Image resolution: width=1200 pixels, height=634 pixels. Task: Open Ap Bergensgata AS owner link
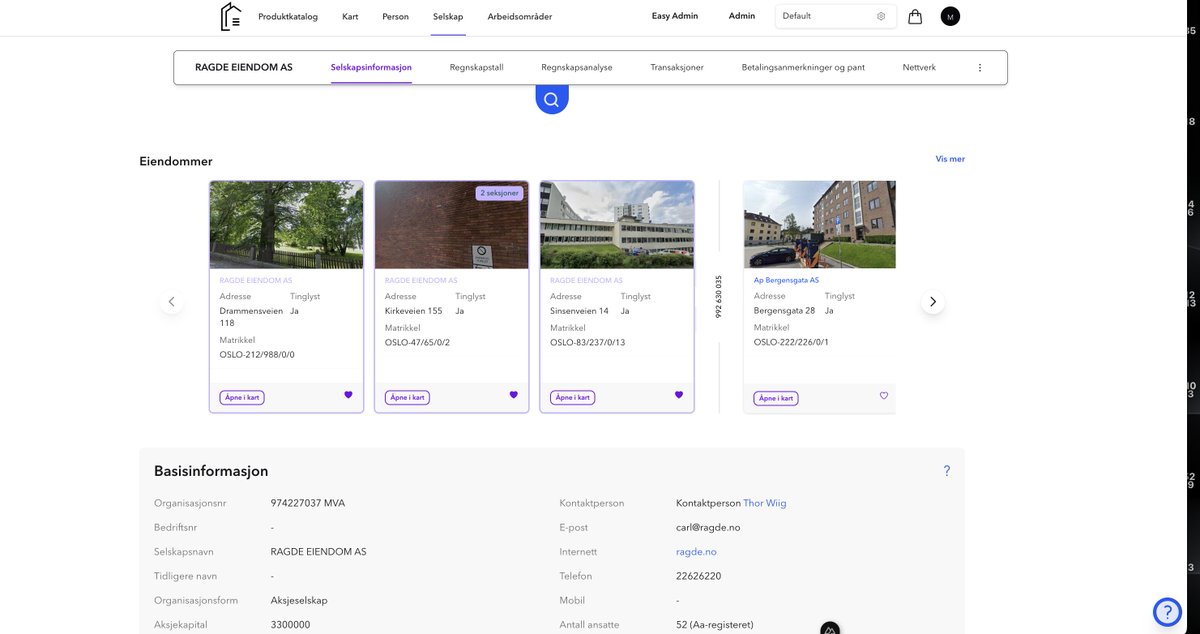click(x=786, y=280)
